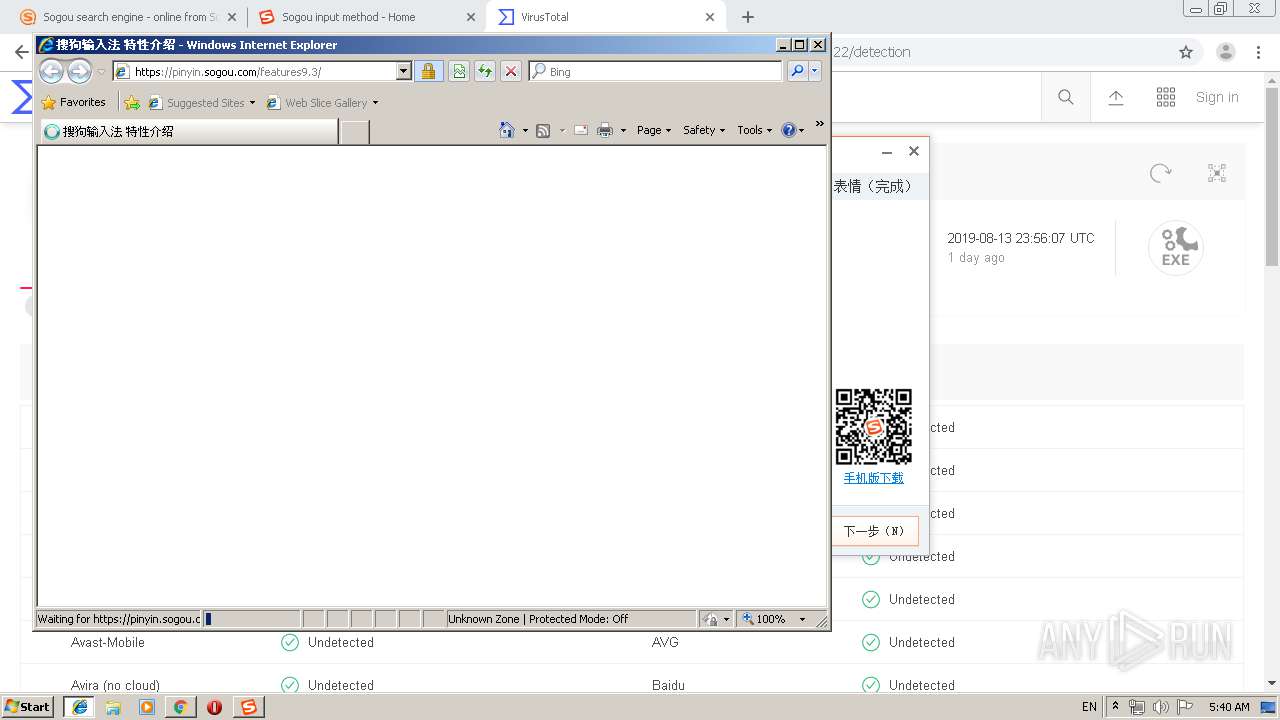
Task: Go back in Internet Explorer
Action: click(x=52, y=71)
